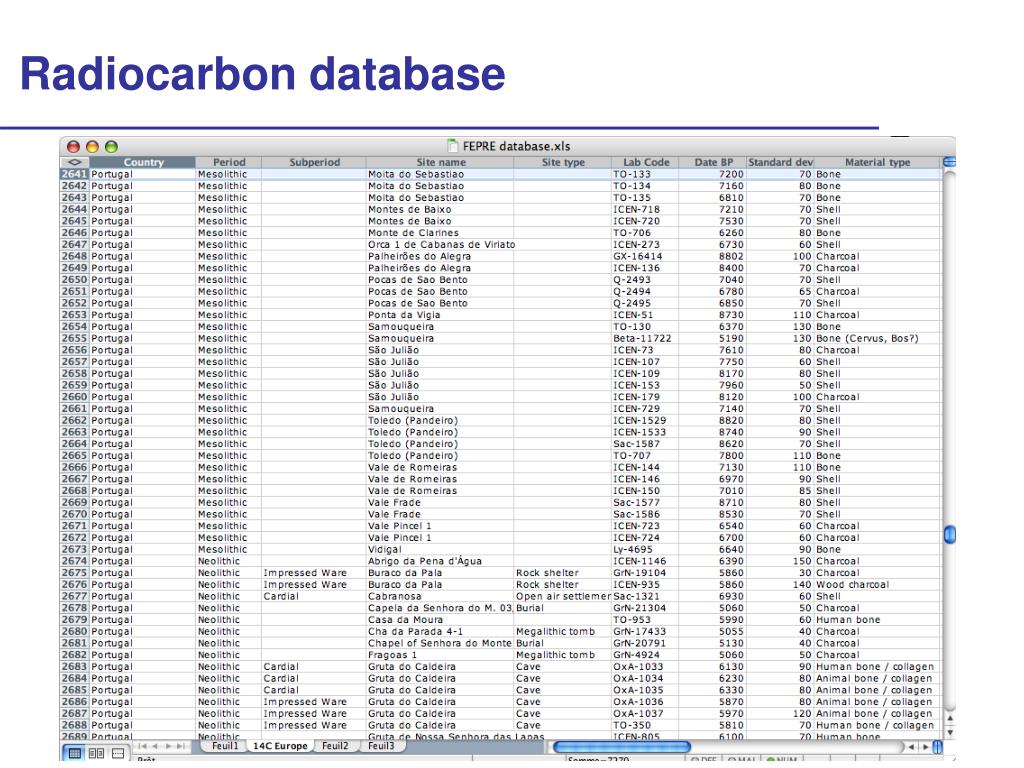1024x768 pixels.
Task: Select the 14C Europe sheet tab
Action: (x=280, y=746)
